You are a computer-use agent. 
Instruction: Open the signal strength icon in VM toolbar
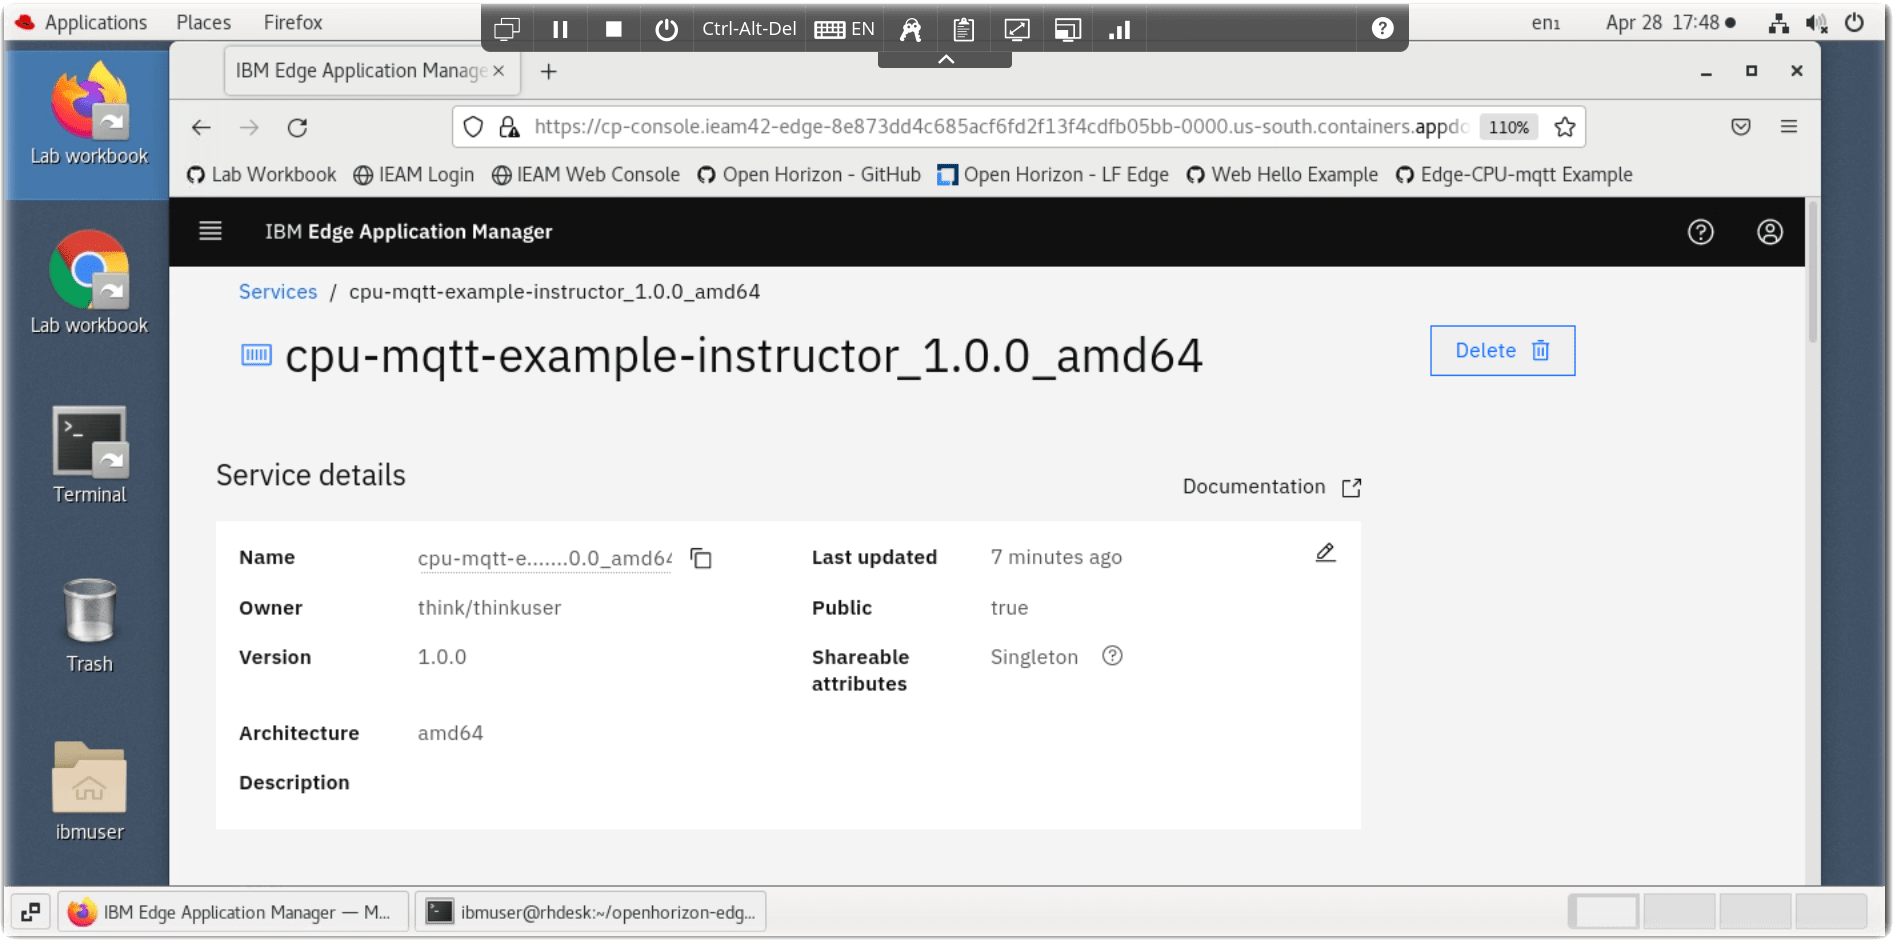pyautogui.click(x=1119, y=29)
